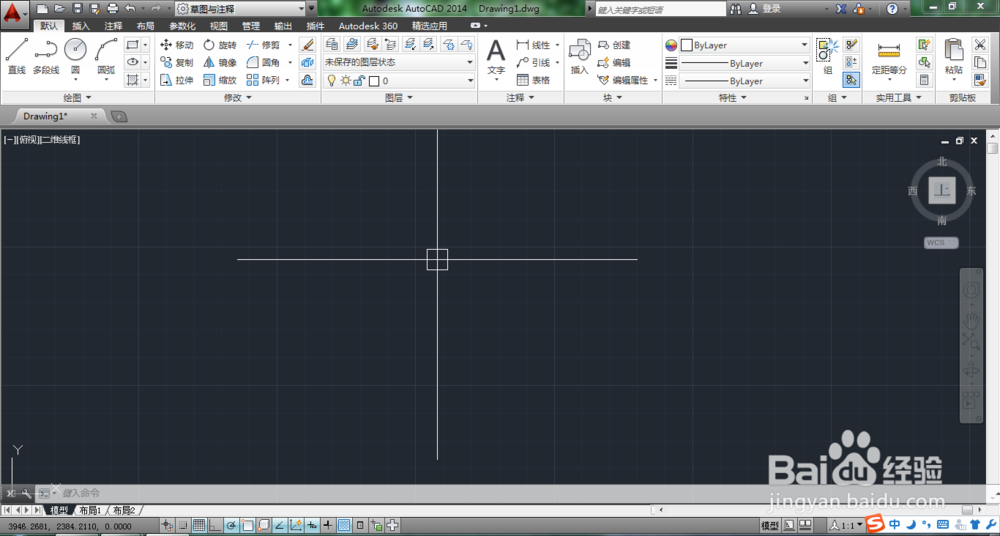This screenshot has width=1000, height=536.
Task: Click the Undo arrow in quick access toolbar
Action: pyautogui.click(x=129, y=8)
